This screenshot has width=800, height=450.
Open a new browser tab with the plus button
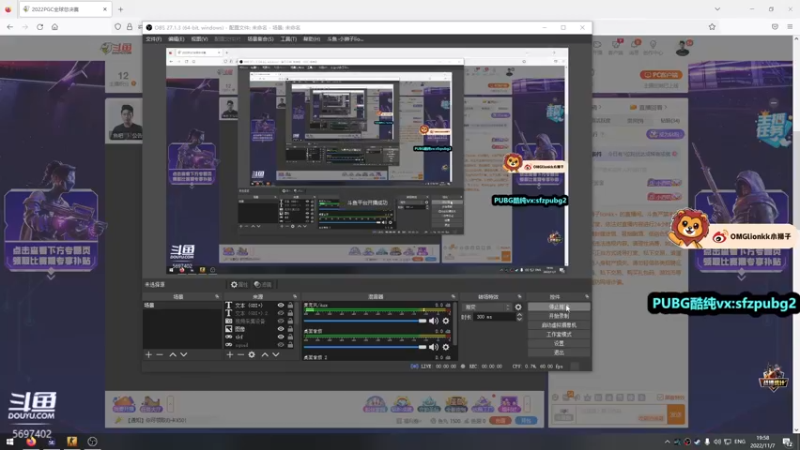120,9
